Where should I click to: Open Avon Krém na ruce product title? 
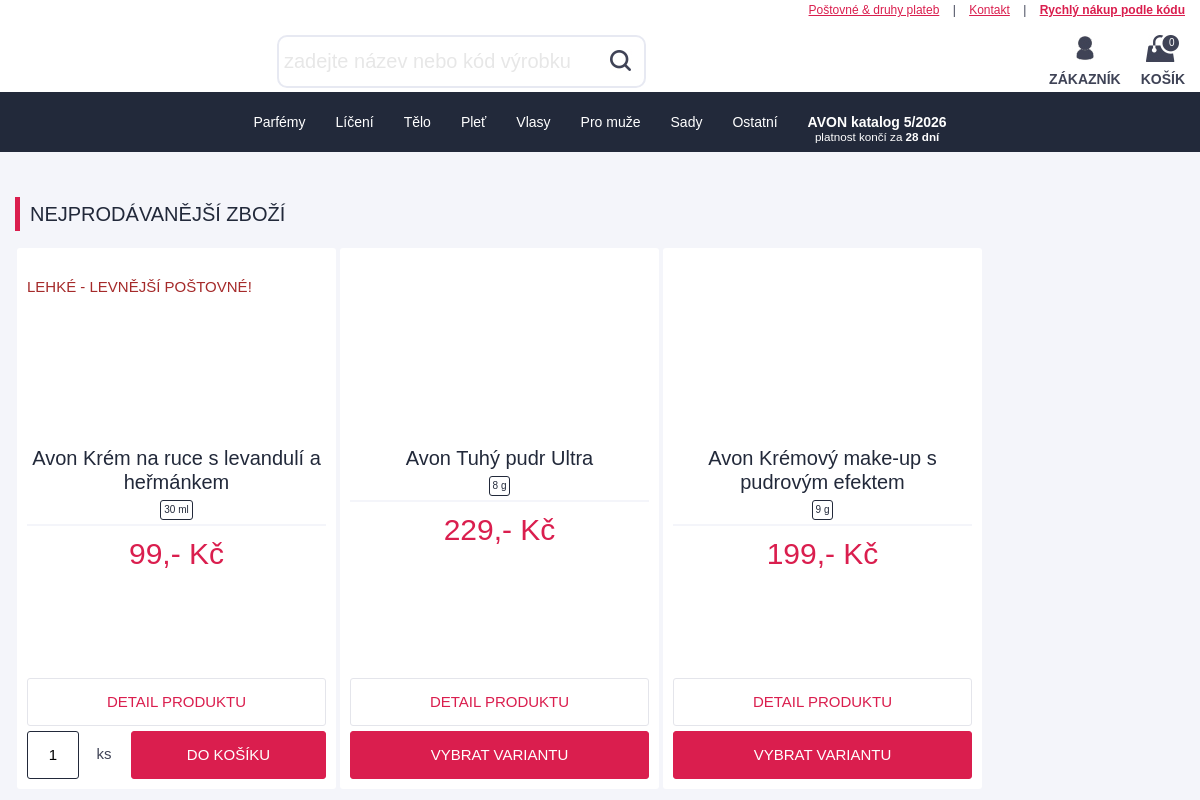[176, 470]
